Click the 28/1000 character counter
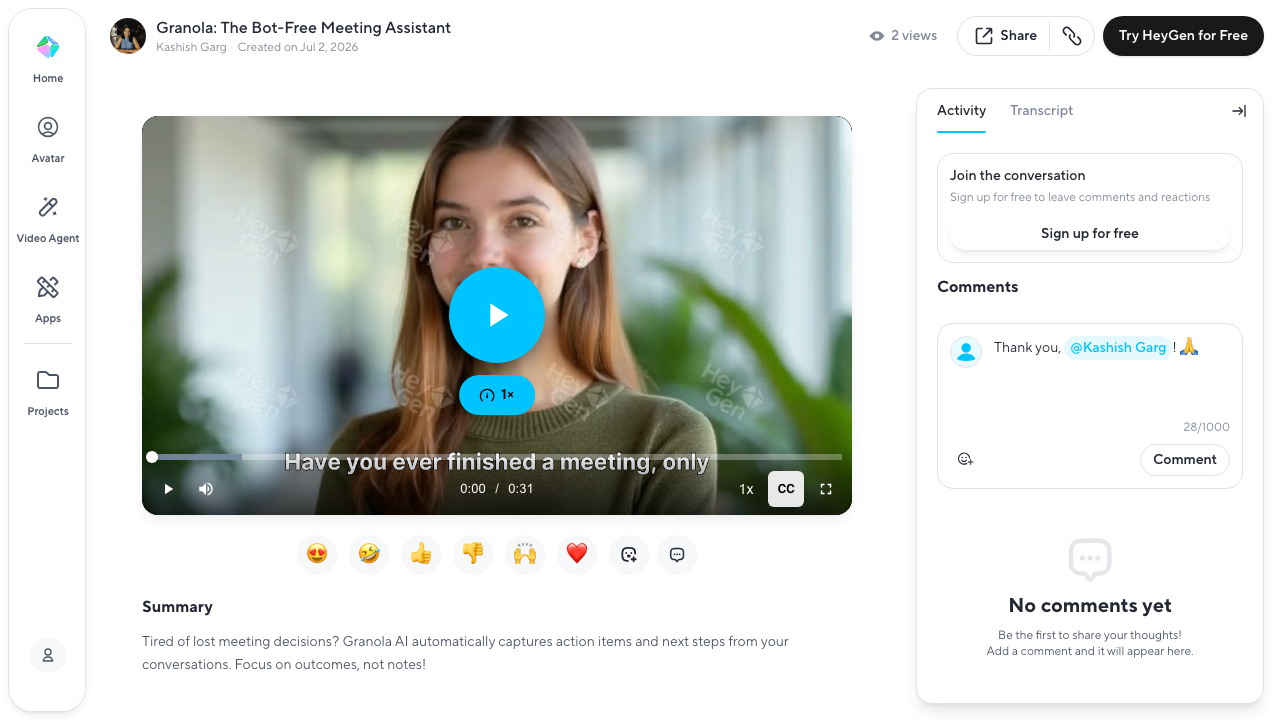This screenshot has width=1280, height=720. pos(1206,427)
